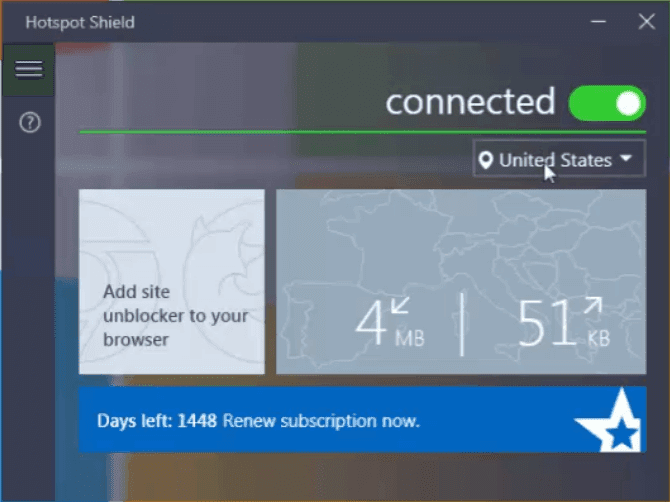This screenshot has height=502, width=670.
Task: Click the 4 MB downloaded data value
Action: click(x=390, y=323)
